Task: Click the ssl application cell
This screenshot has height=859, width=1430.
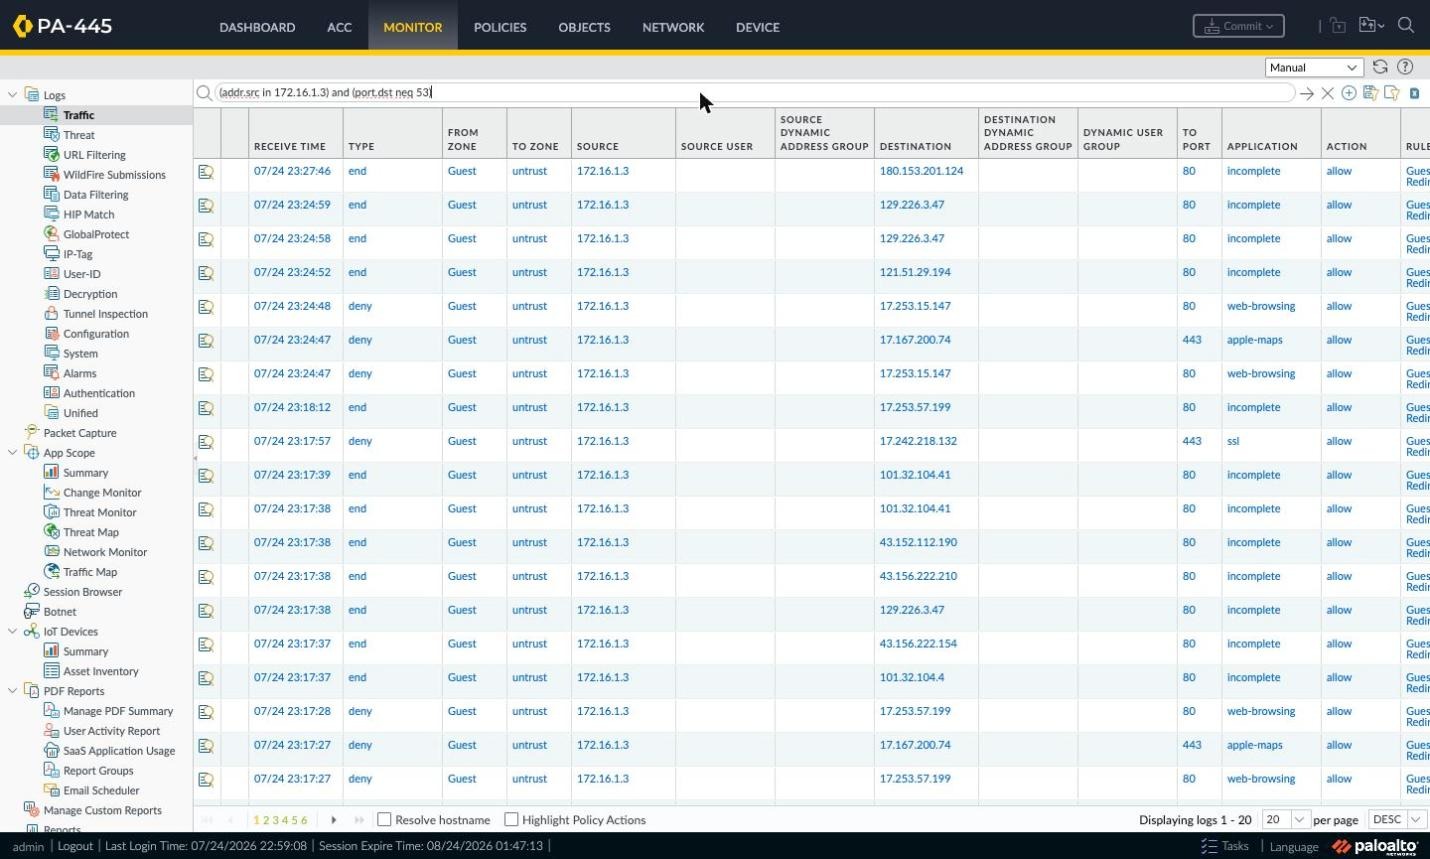Action: coord(1233,441)
